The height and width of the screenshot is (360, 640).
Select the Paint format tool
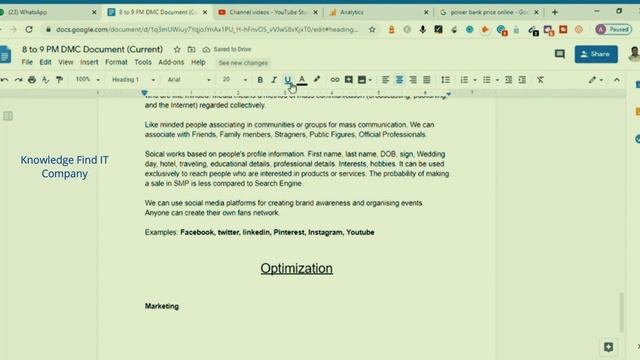click(x=60, y=80)
